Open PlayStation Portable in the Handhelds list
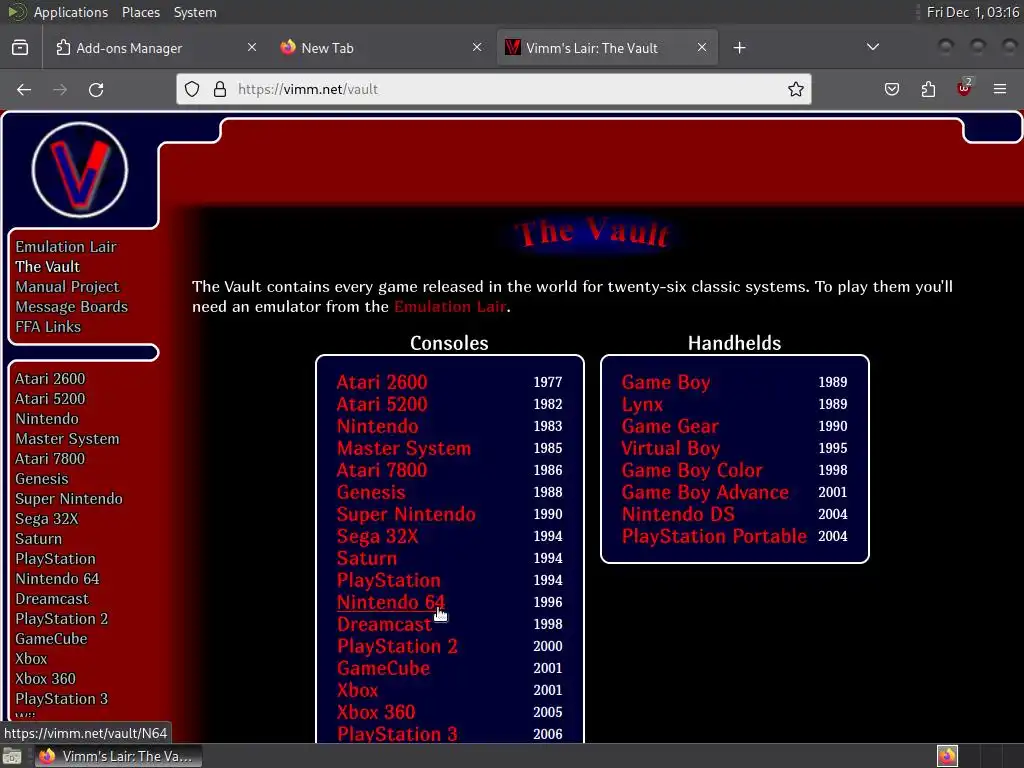 (714, 536)
